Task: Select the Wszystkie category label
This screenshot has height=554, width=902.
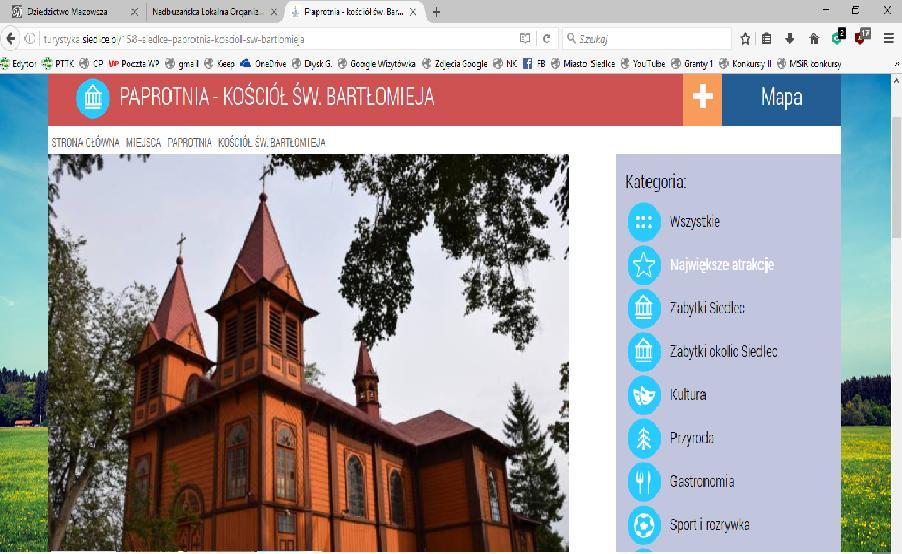Action: click(x=694, y=221)
